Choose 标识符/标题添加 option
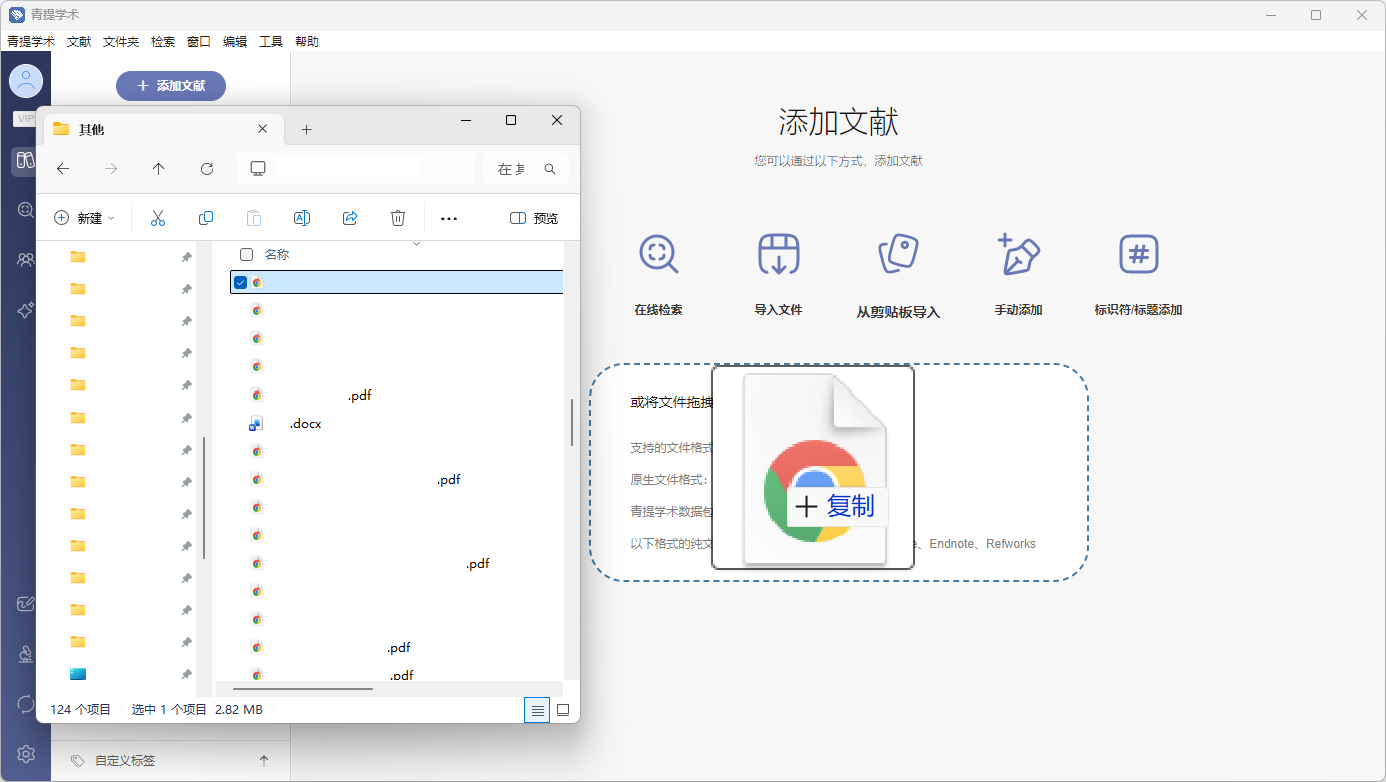The image size is (1386, 782). [1138, 274]
